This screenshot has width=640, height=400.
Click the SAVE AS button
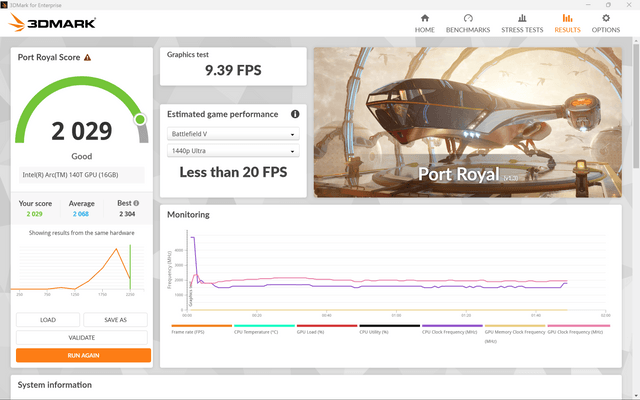pyautogui.click(x=116, y=320)
